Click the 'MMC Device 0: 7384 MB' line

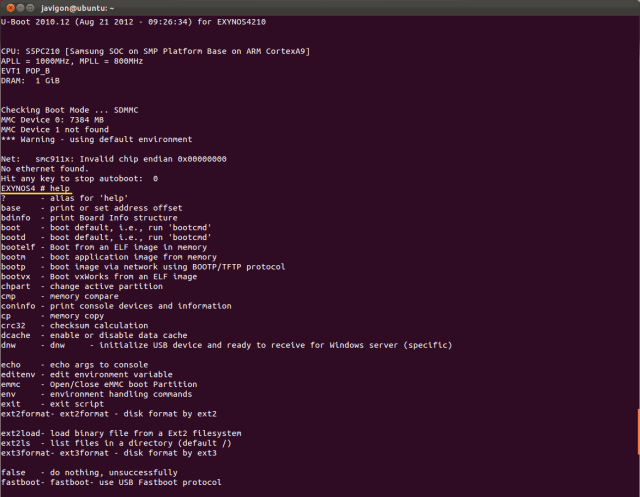(60, 119)
